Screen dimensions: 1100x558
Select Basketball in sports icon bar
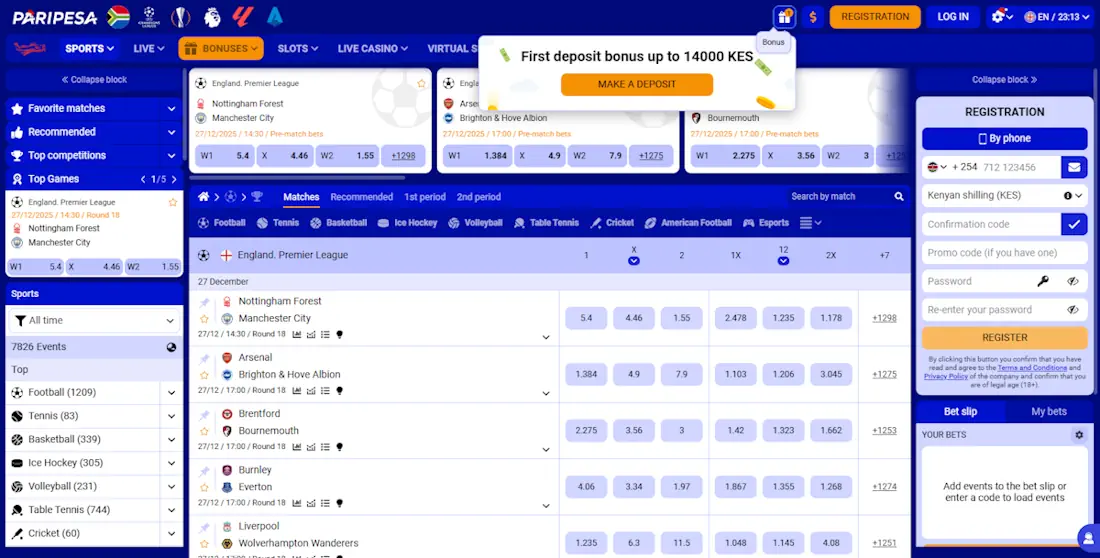pos(338,222)
